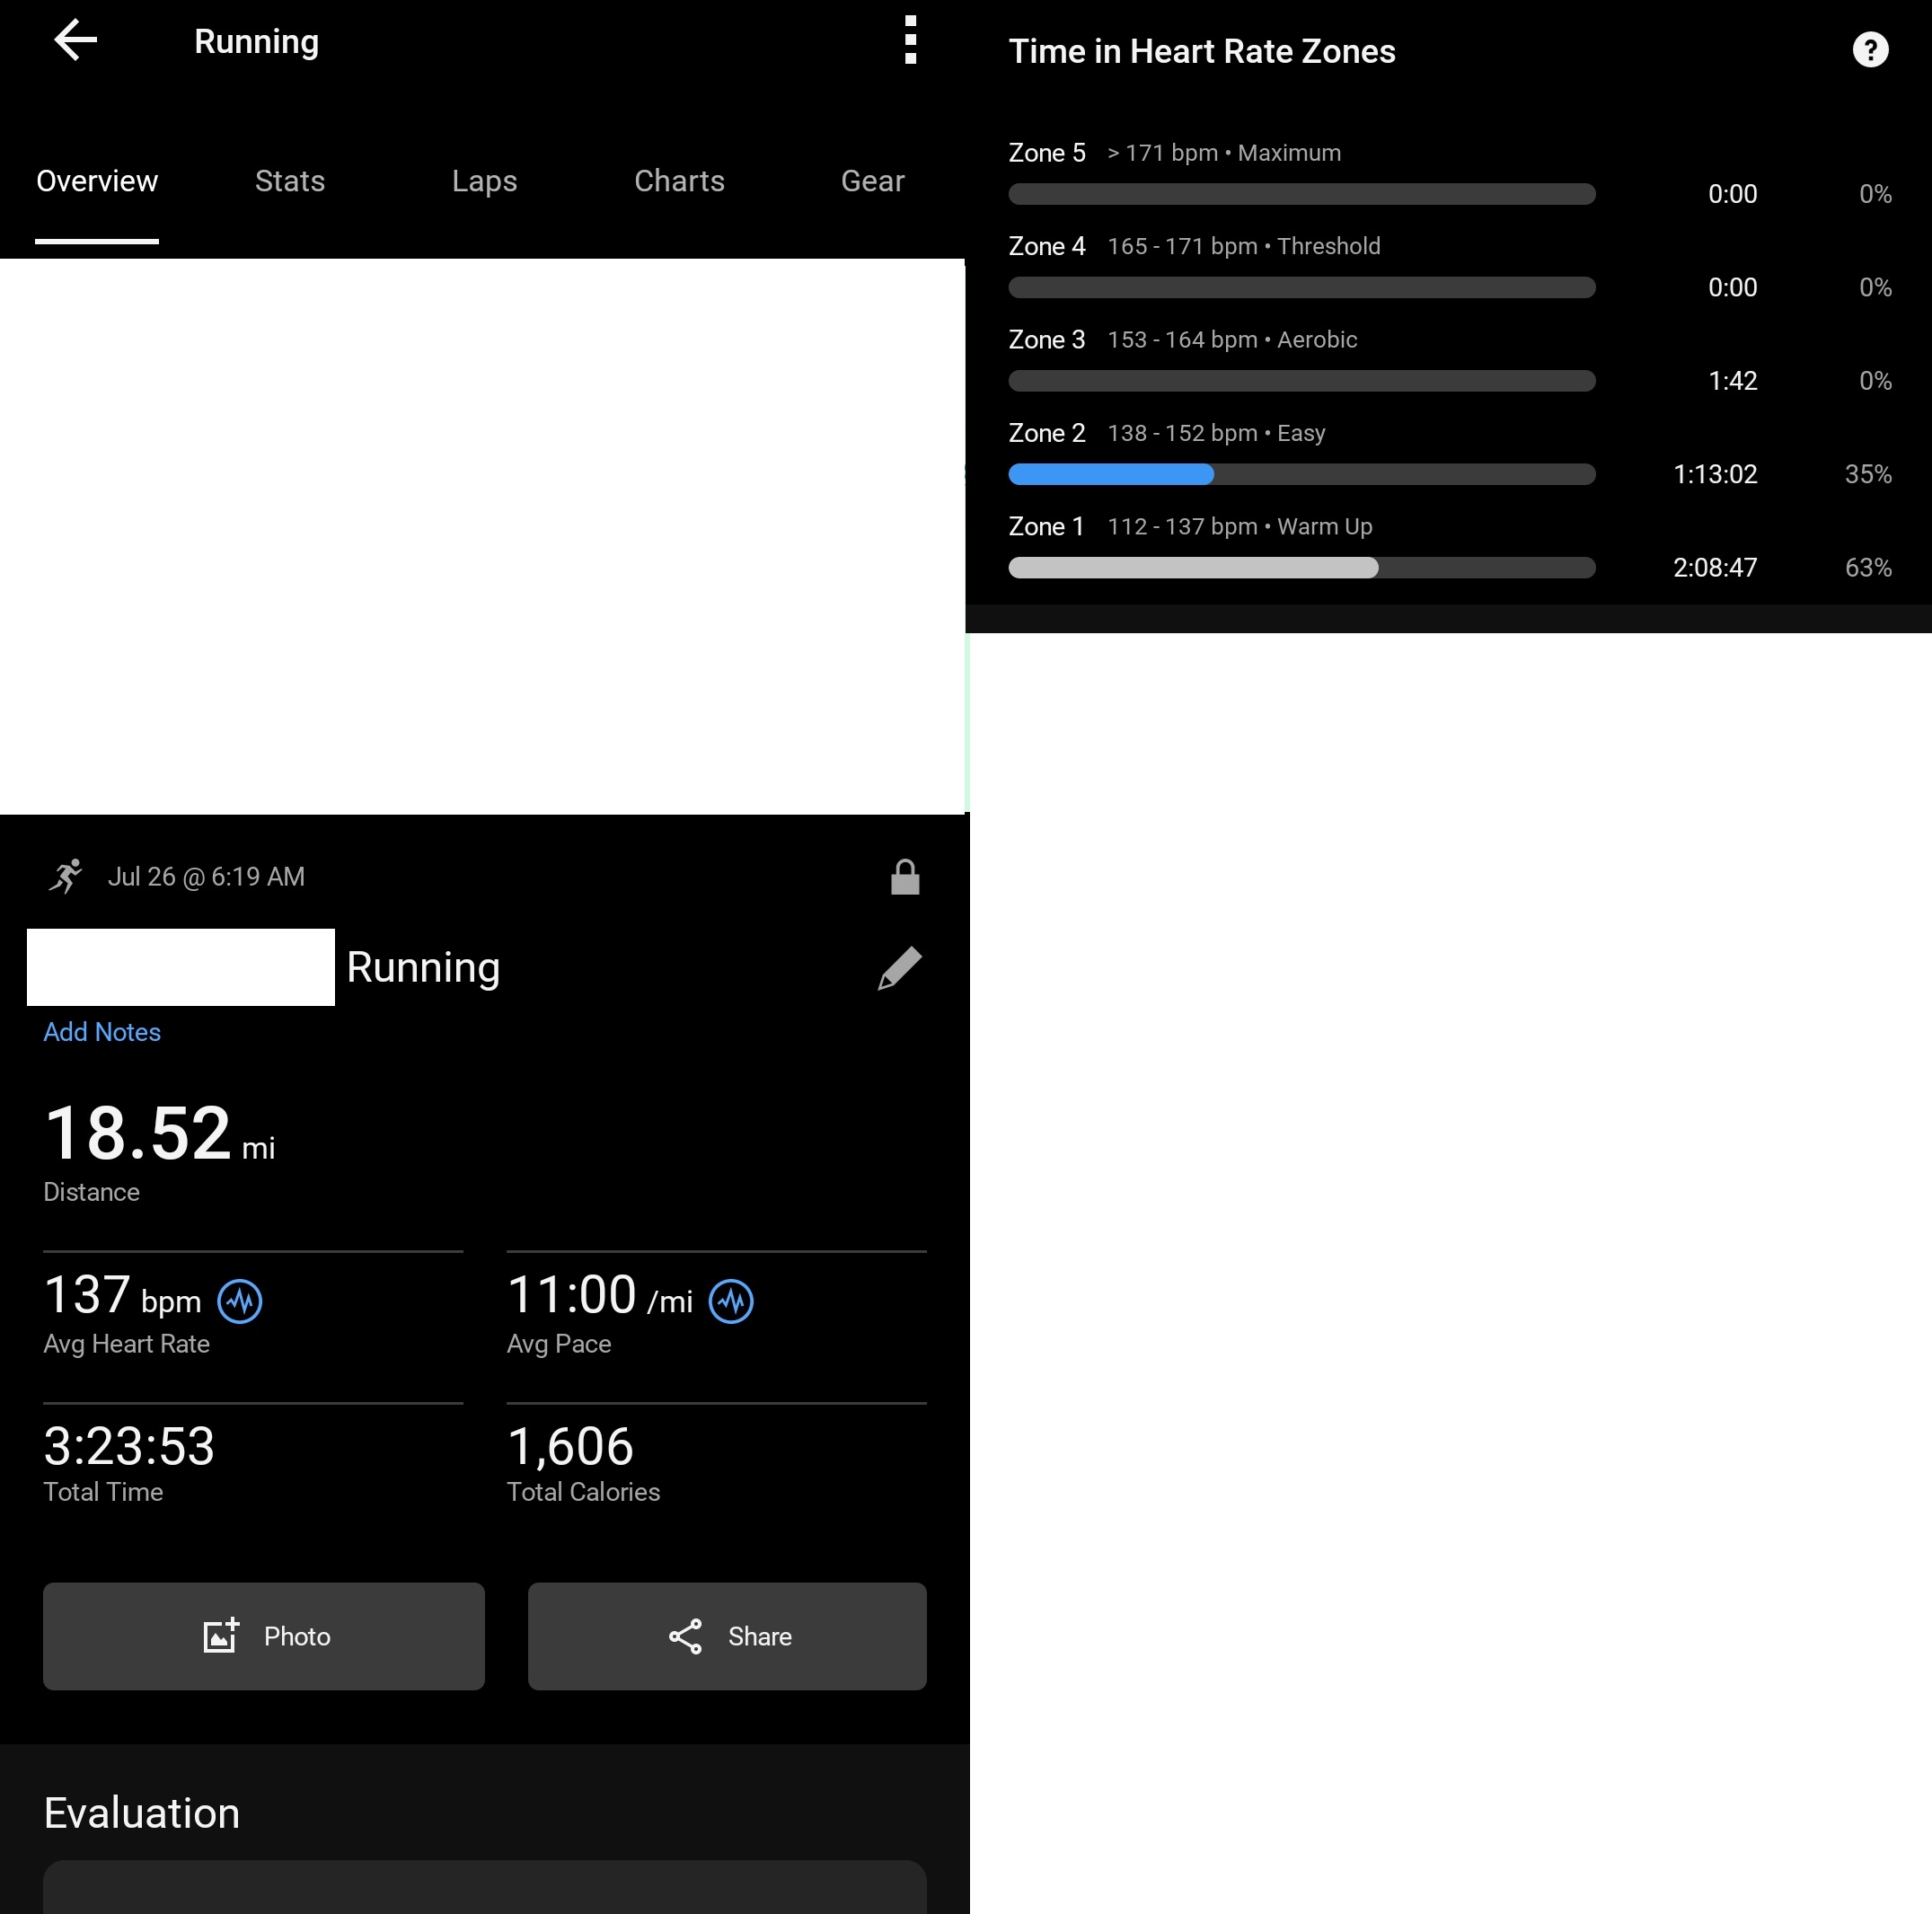Tap the 137 bpm average heart rate
The image size is (1932, 1914).
(122, 1296)
